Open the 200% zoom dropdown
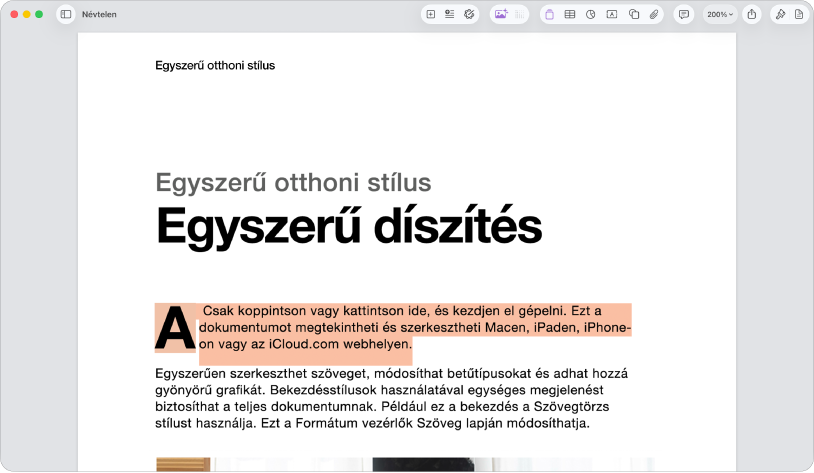814x473 pixels. click(720, 15)
